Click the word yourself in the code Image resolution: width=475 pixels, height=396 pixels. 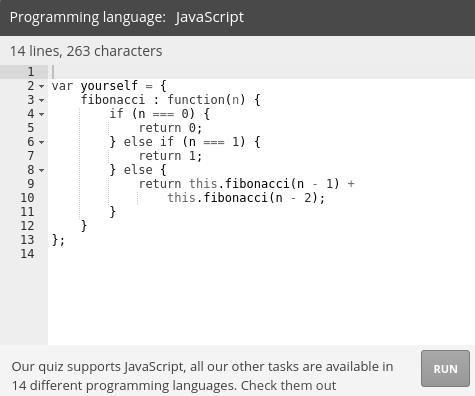click(x=109, y=86)
